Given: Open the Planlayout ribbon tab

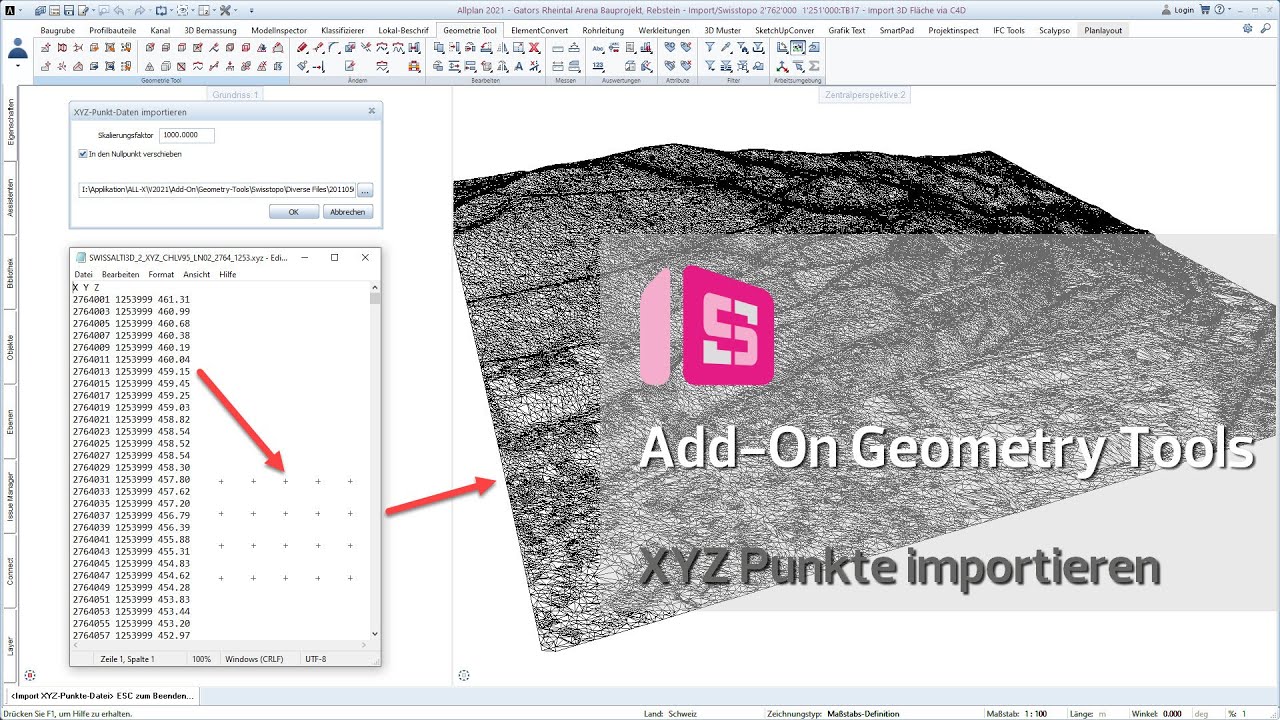Looking at the screenshot, I should 1103,30.
